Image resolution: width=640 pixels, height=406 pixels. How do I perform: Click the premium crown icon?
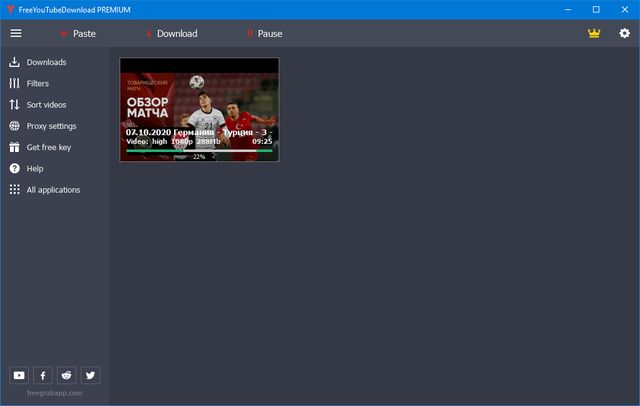[x=595, y=33]
